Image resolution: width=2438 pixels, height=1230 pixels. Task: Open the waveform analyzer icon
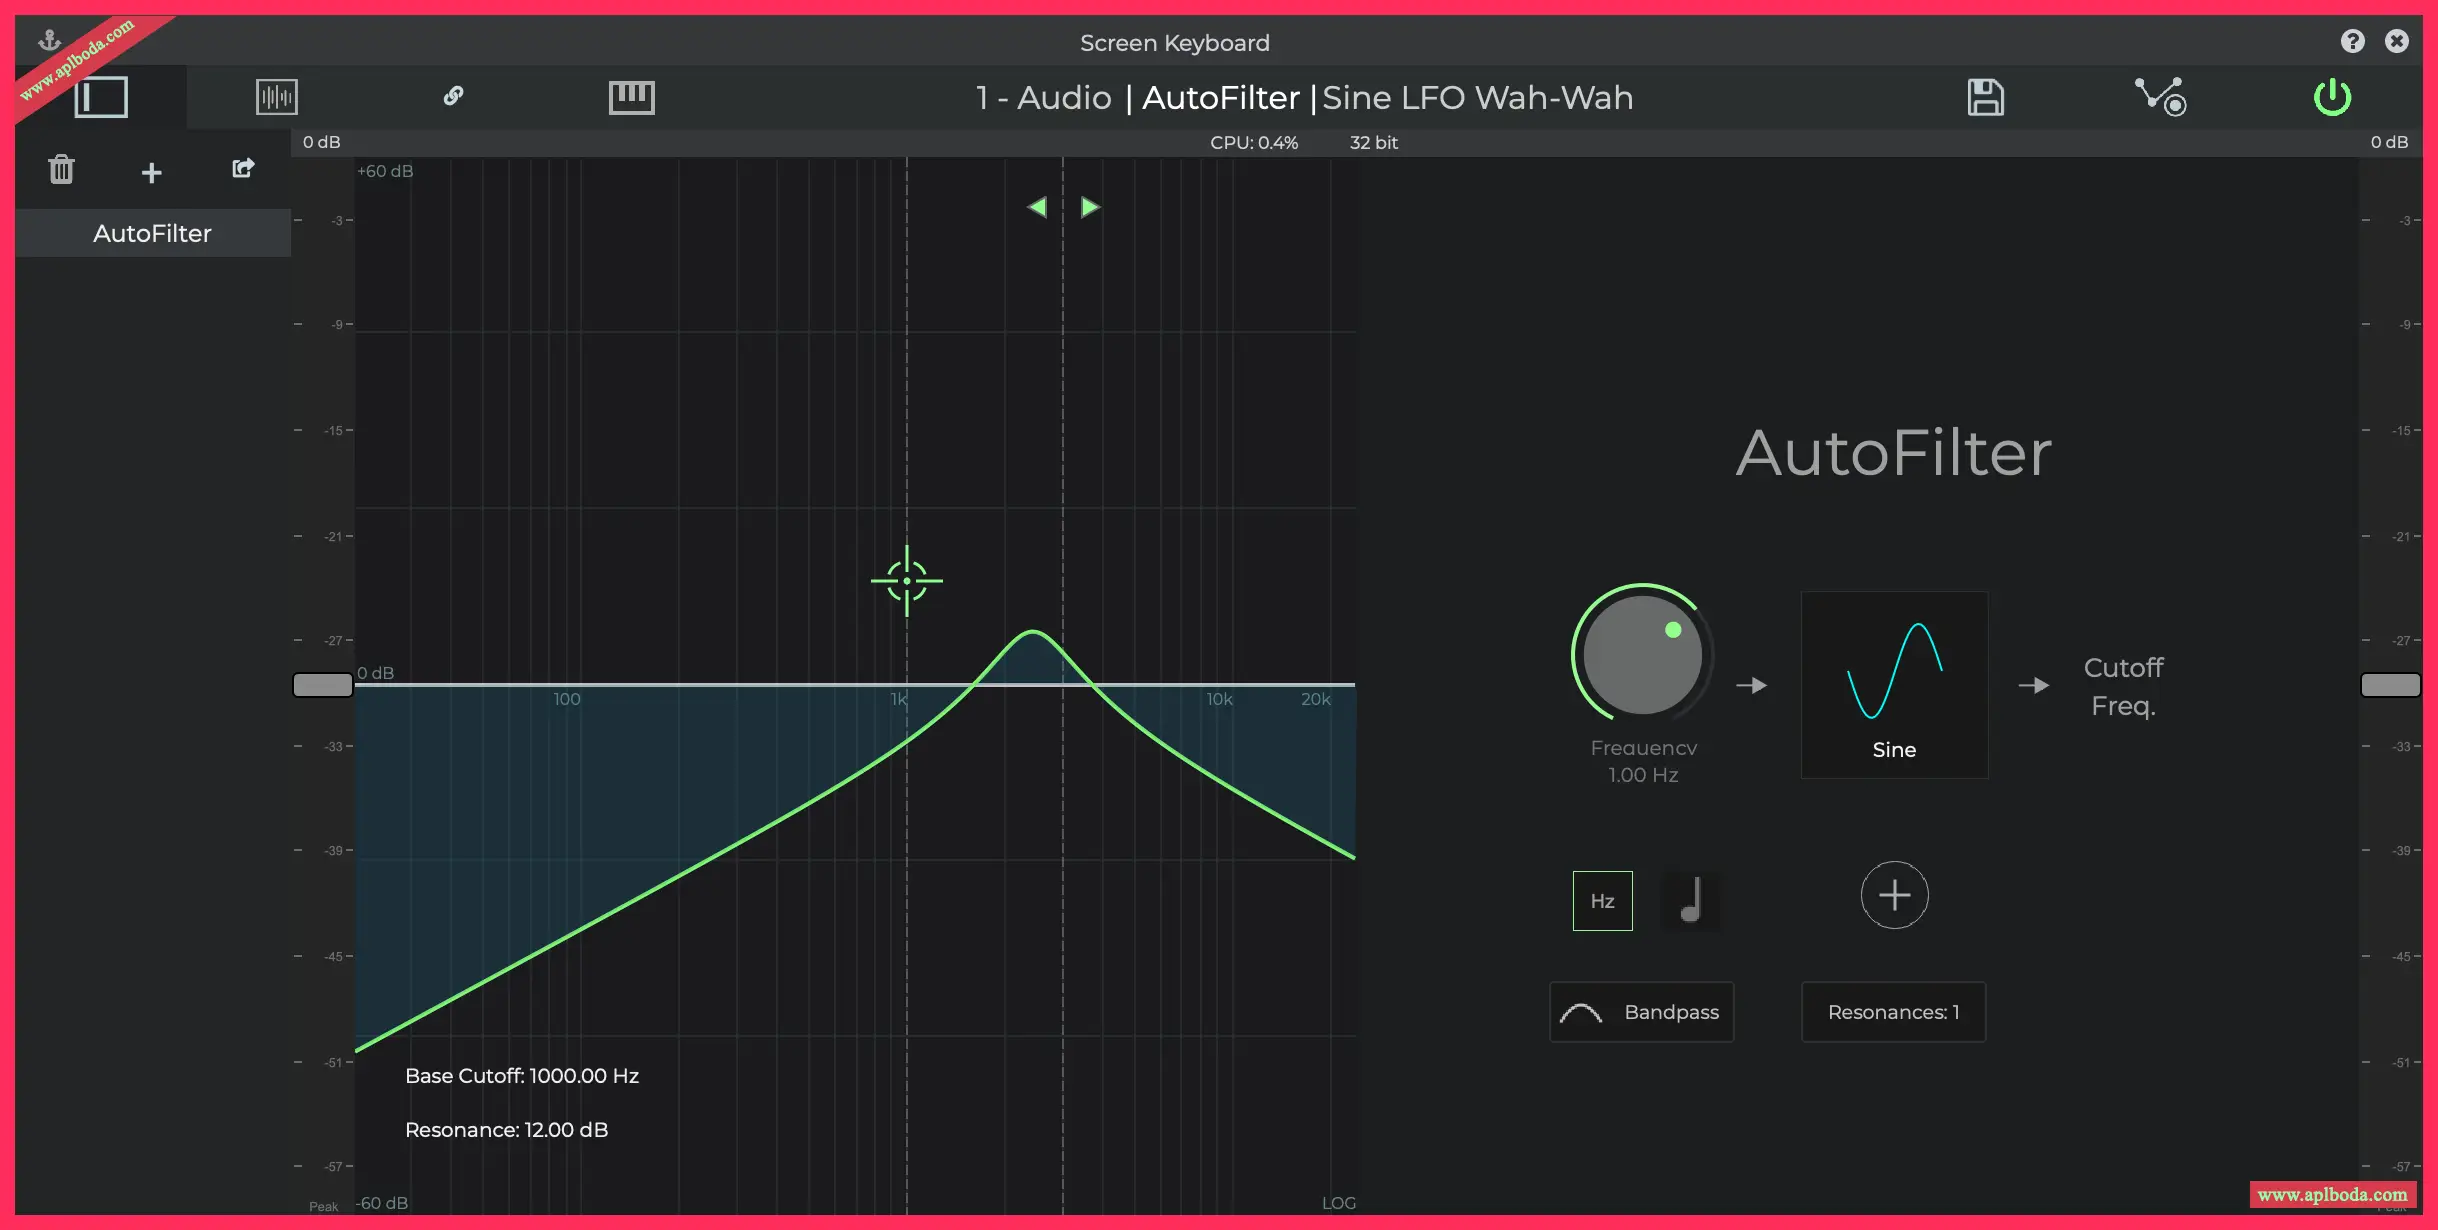click(276, 97)
